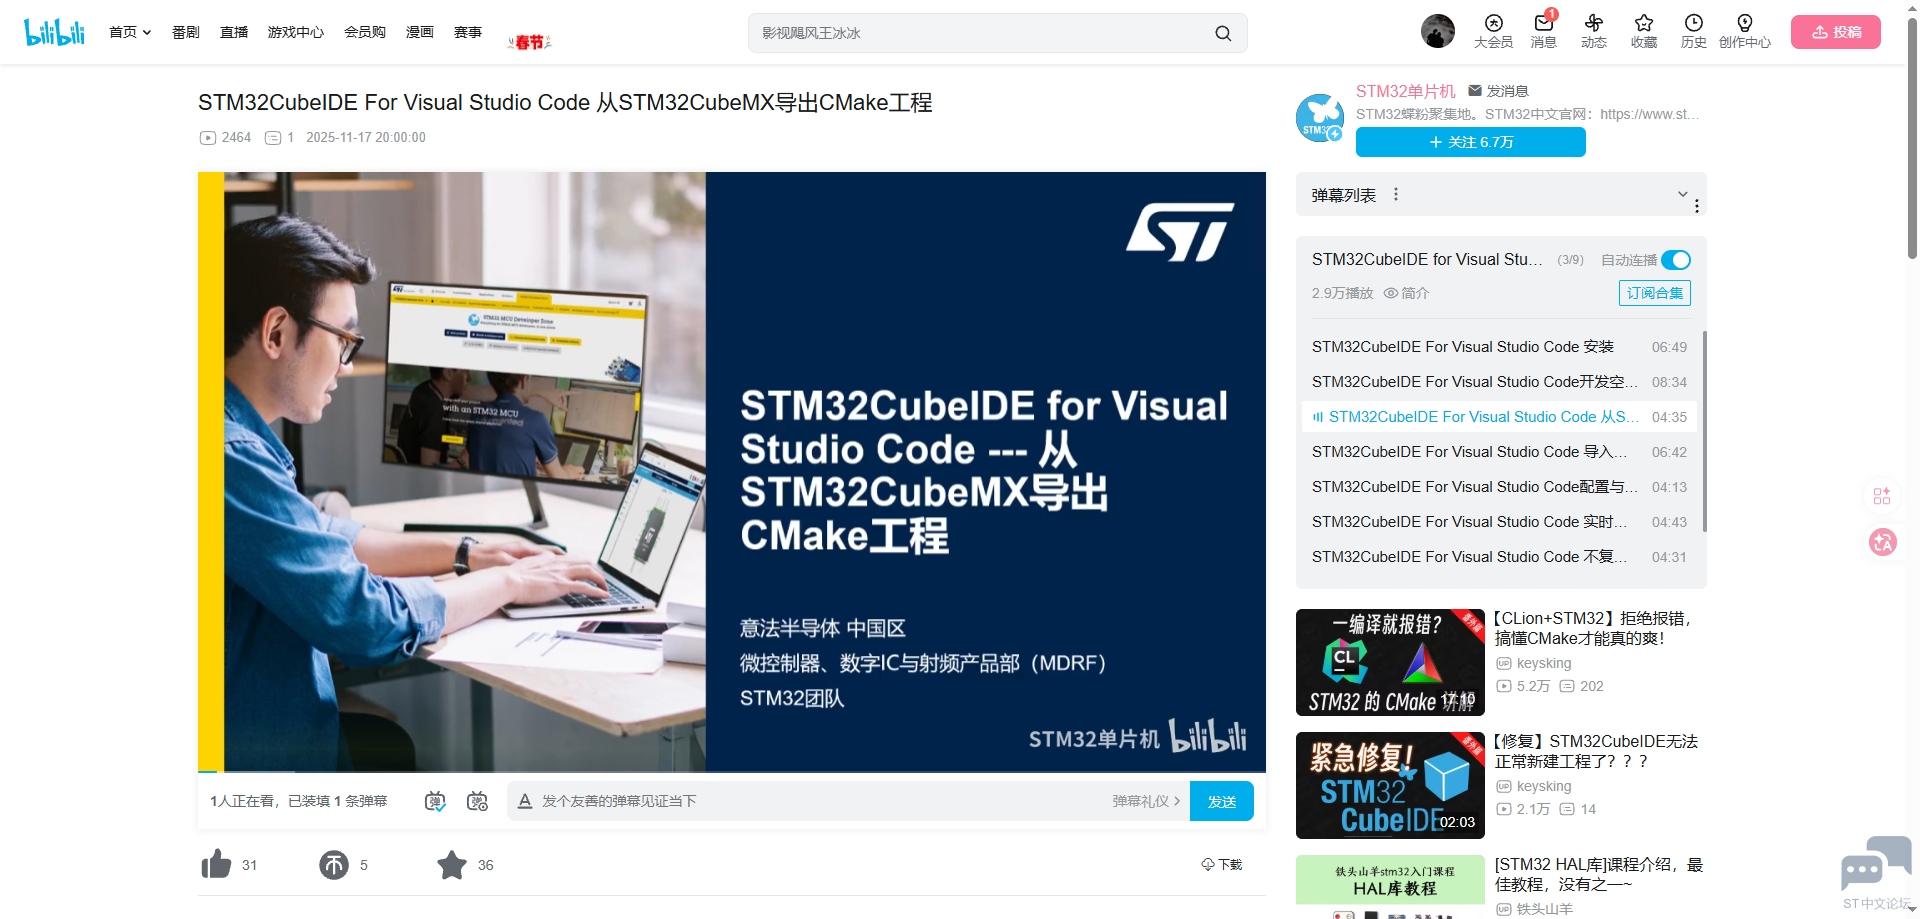1920x919 pixels.
Task: Open the user avatar profile
Action: [x=1438, y=31]
